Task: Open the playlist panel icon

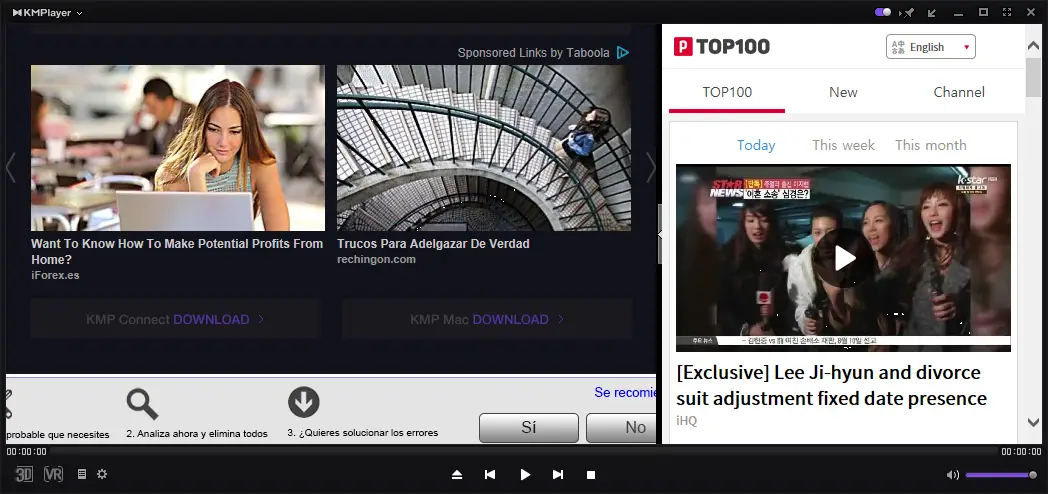Action: (x=82, y=474)
